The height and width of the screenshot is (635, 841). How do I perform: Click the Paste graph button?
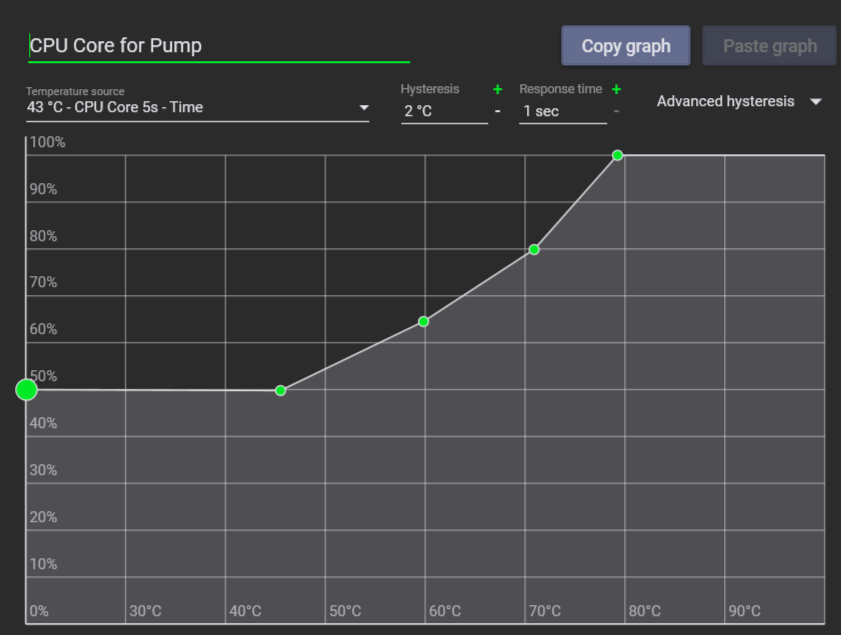tap(769, 46)
